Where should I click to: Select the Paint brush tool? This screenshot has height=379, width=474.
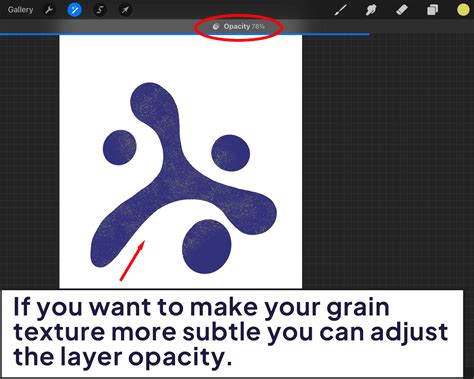[341, 10]
